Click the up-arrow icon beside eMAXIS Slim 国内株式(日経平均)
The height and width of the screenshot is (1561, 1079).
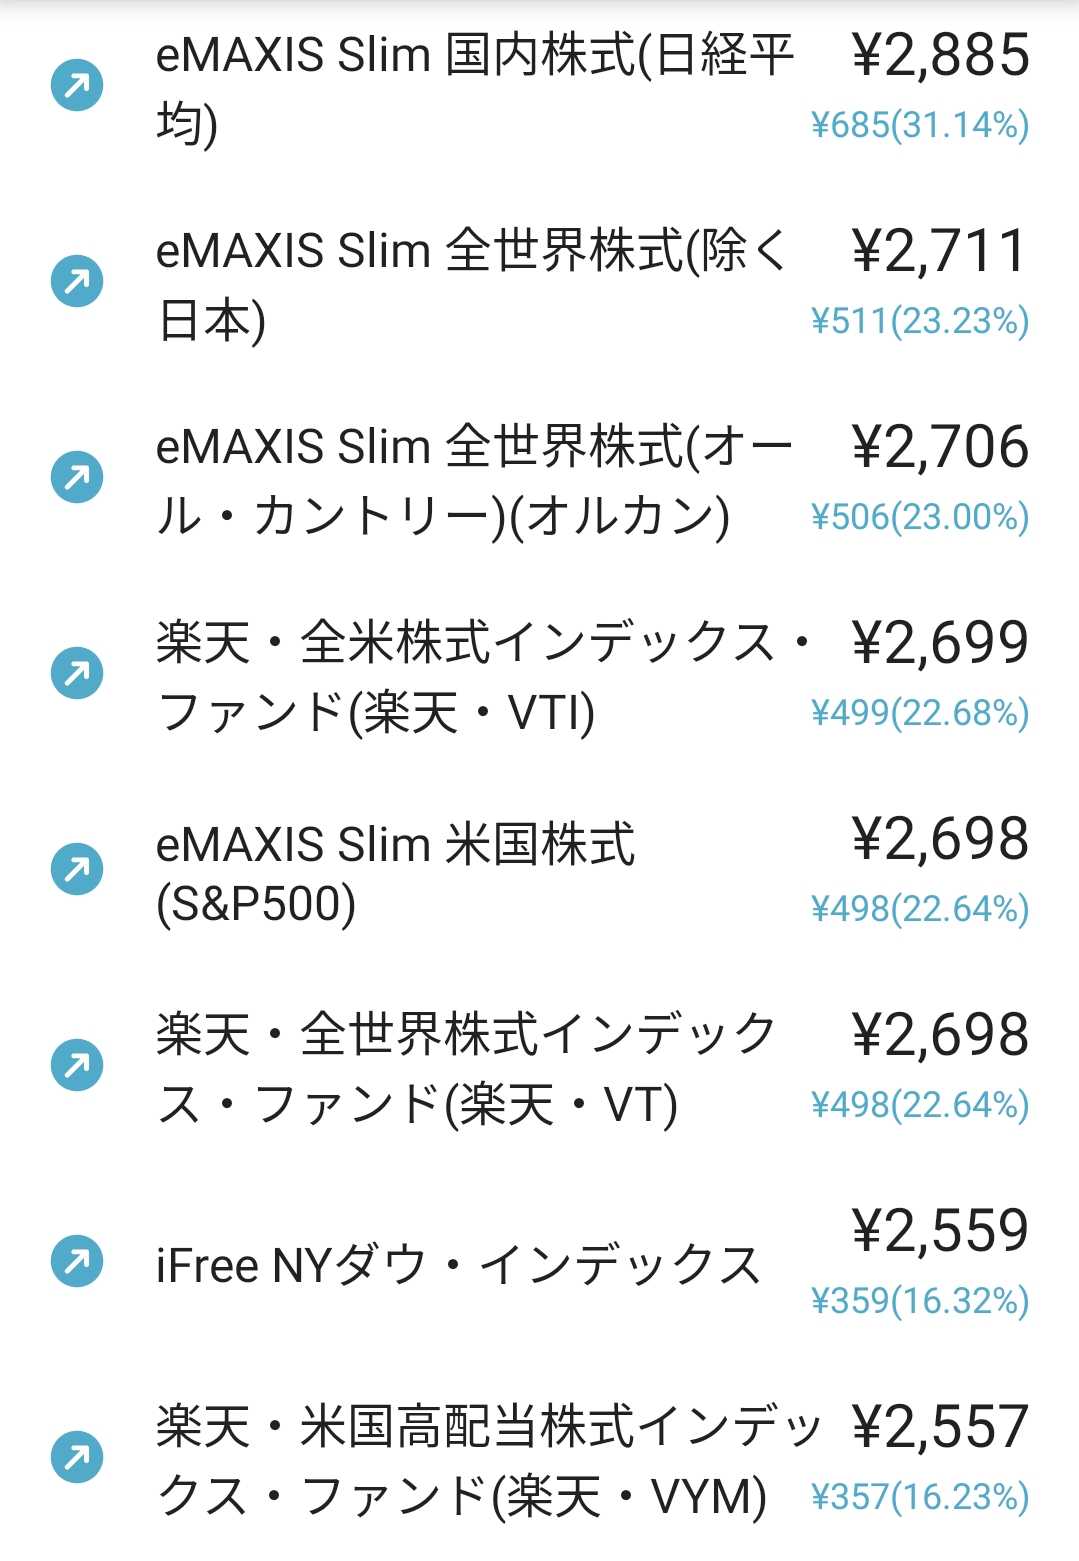[77, 86]
